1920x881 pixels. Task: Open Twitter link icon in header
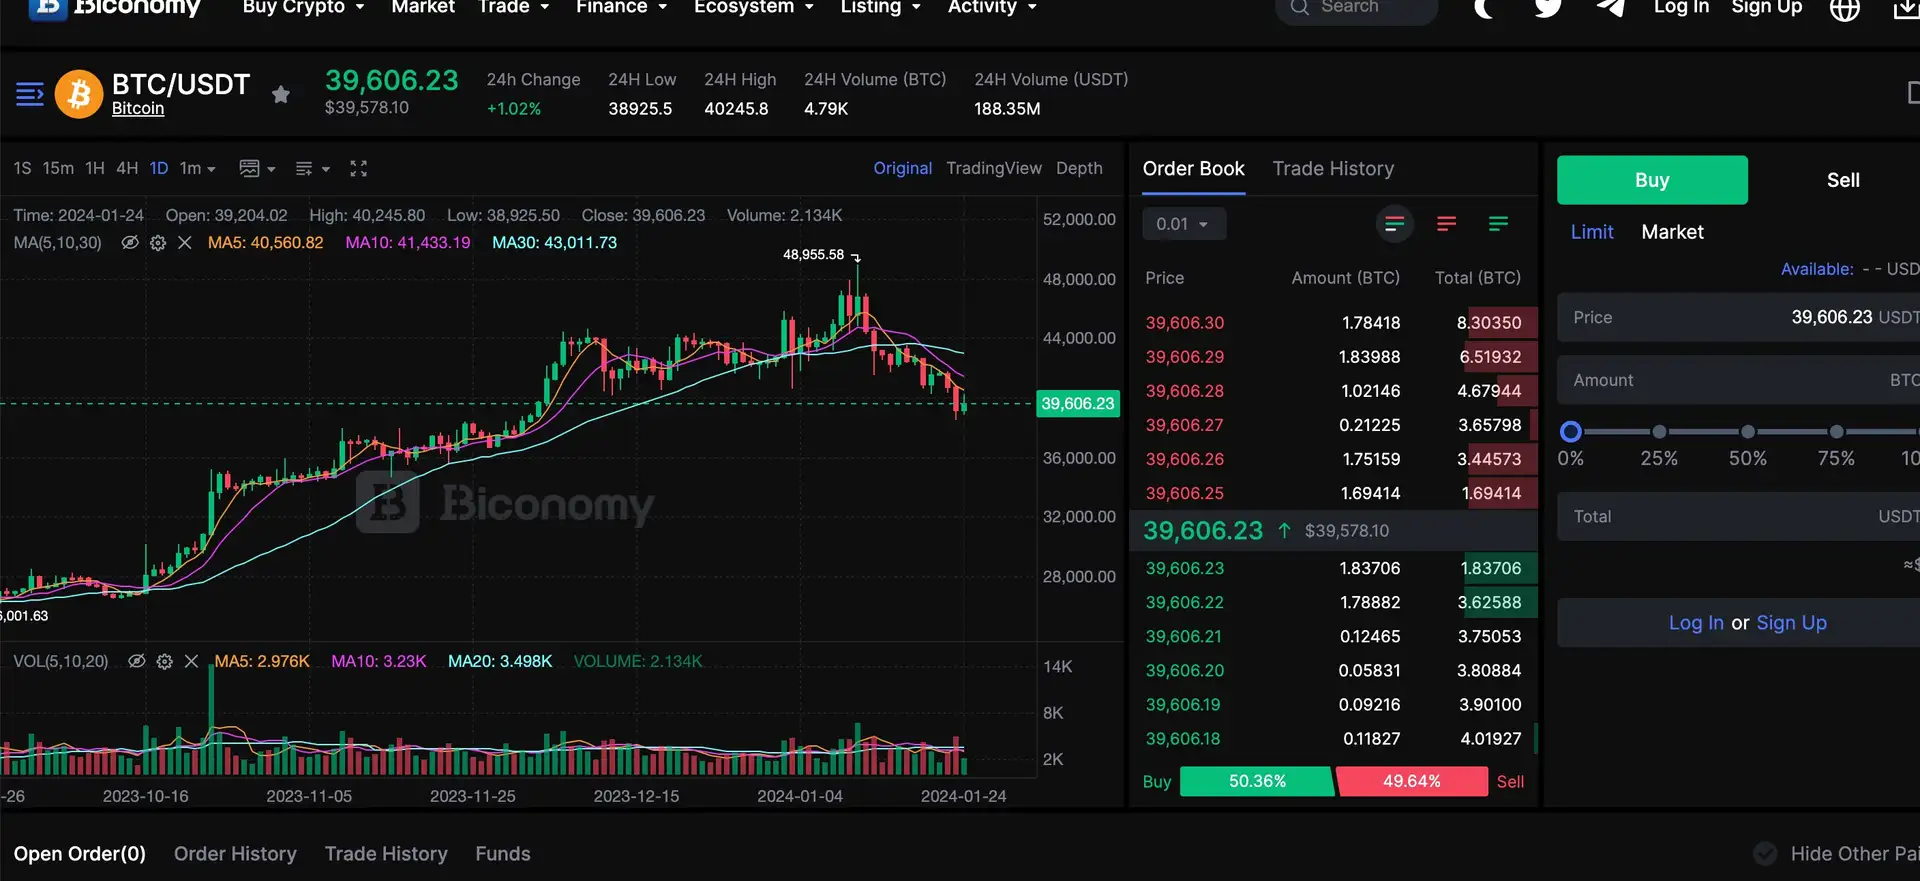[x=1548, y=8]
